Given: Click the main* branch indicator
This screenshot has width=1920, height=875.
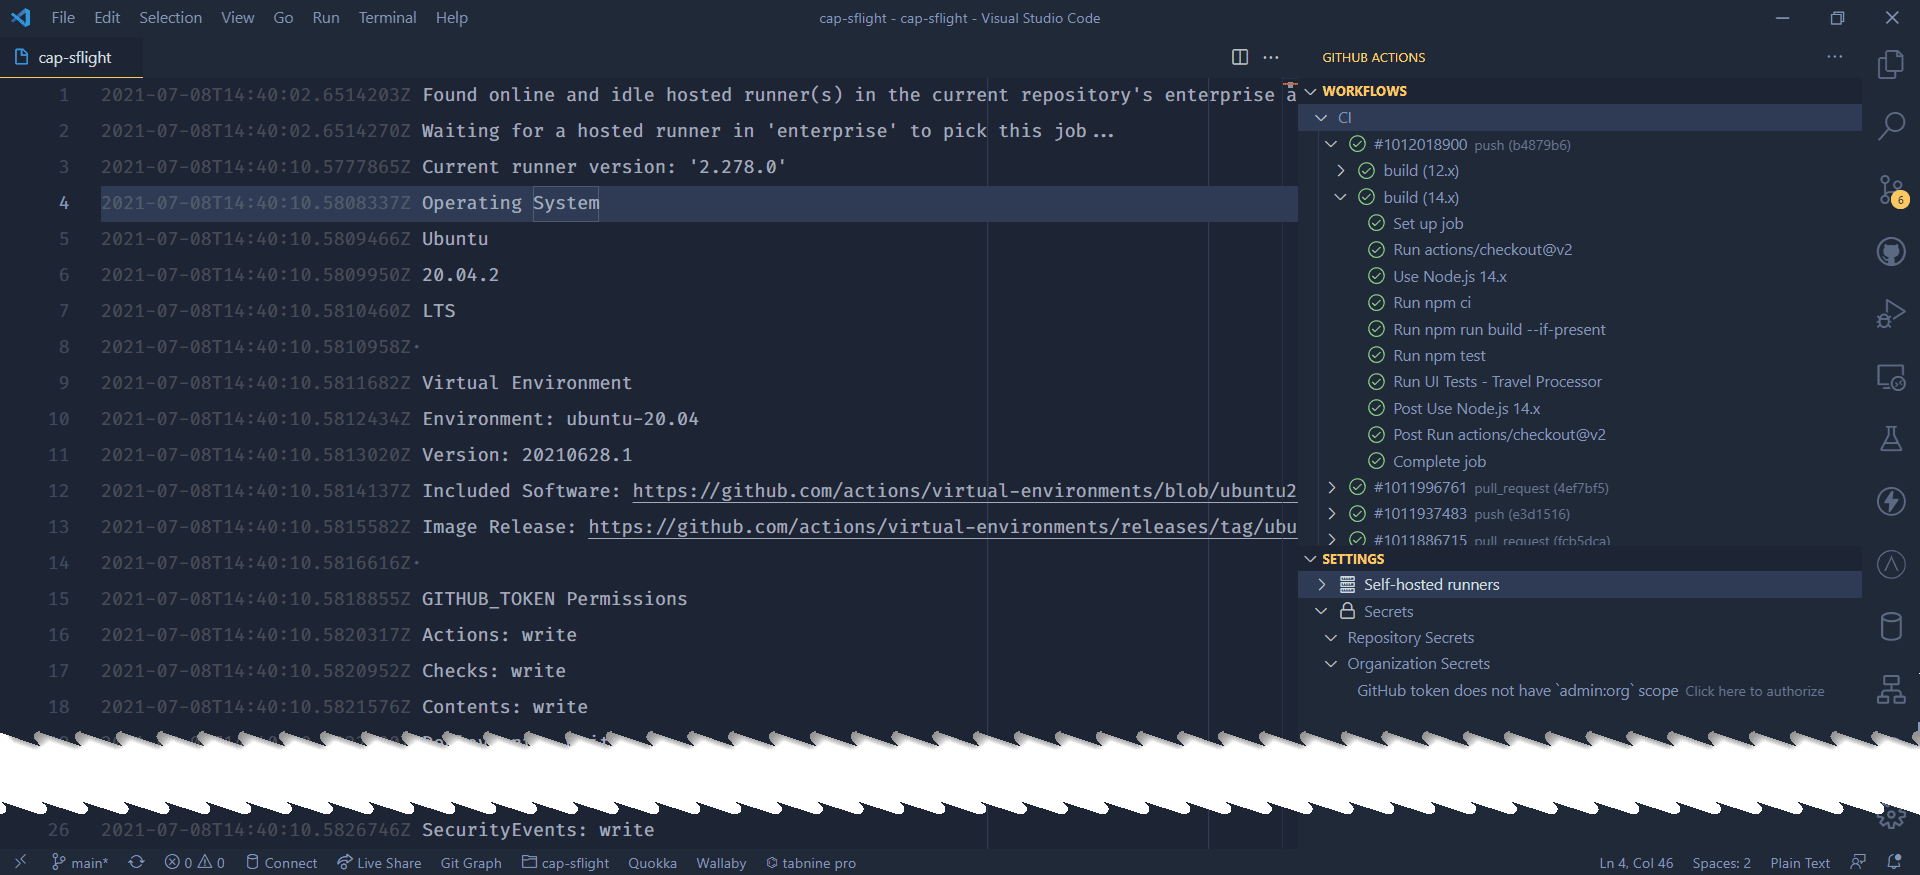Looking at the screenshot, I should pos(80,862).
